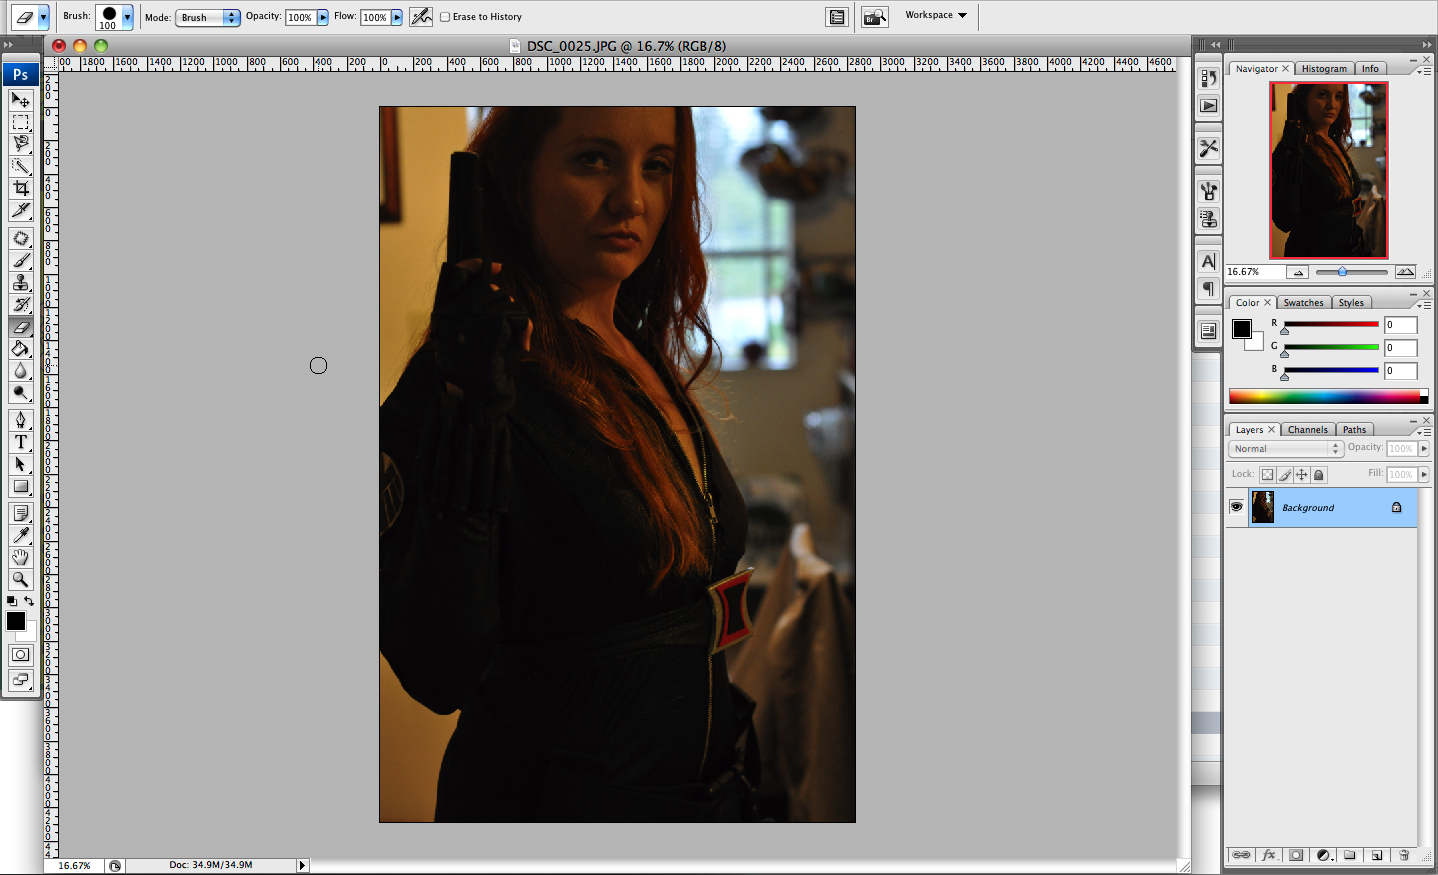
Task: Select the Rectangle shape tool
Action: click(x=20, y=486)
